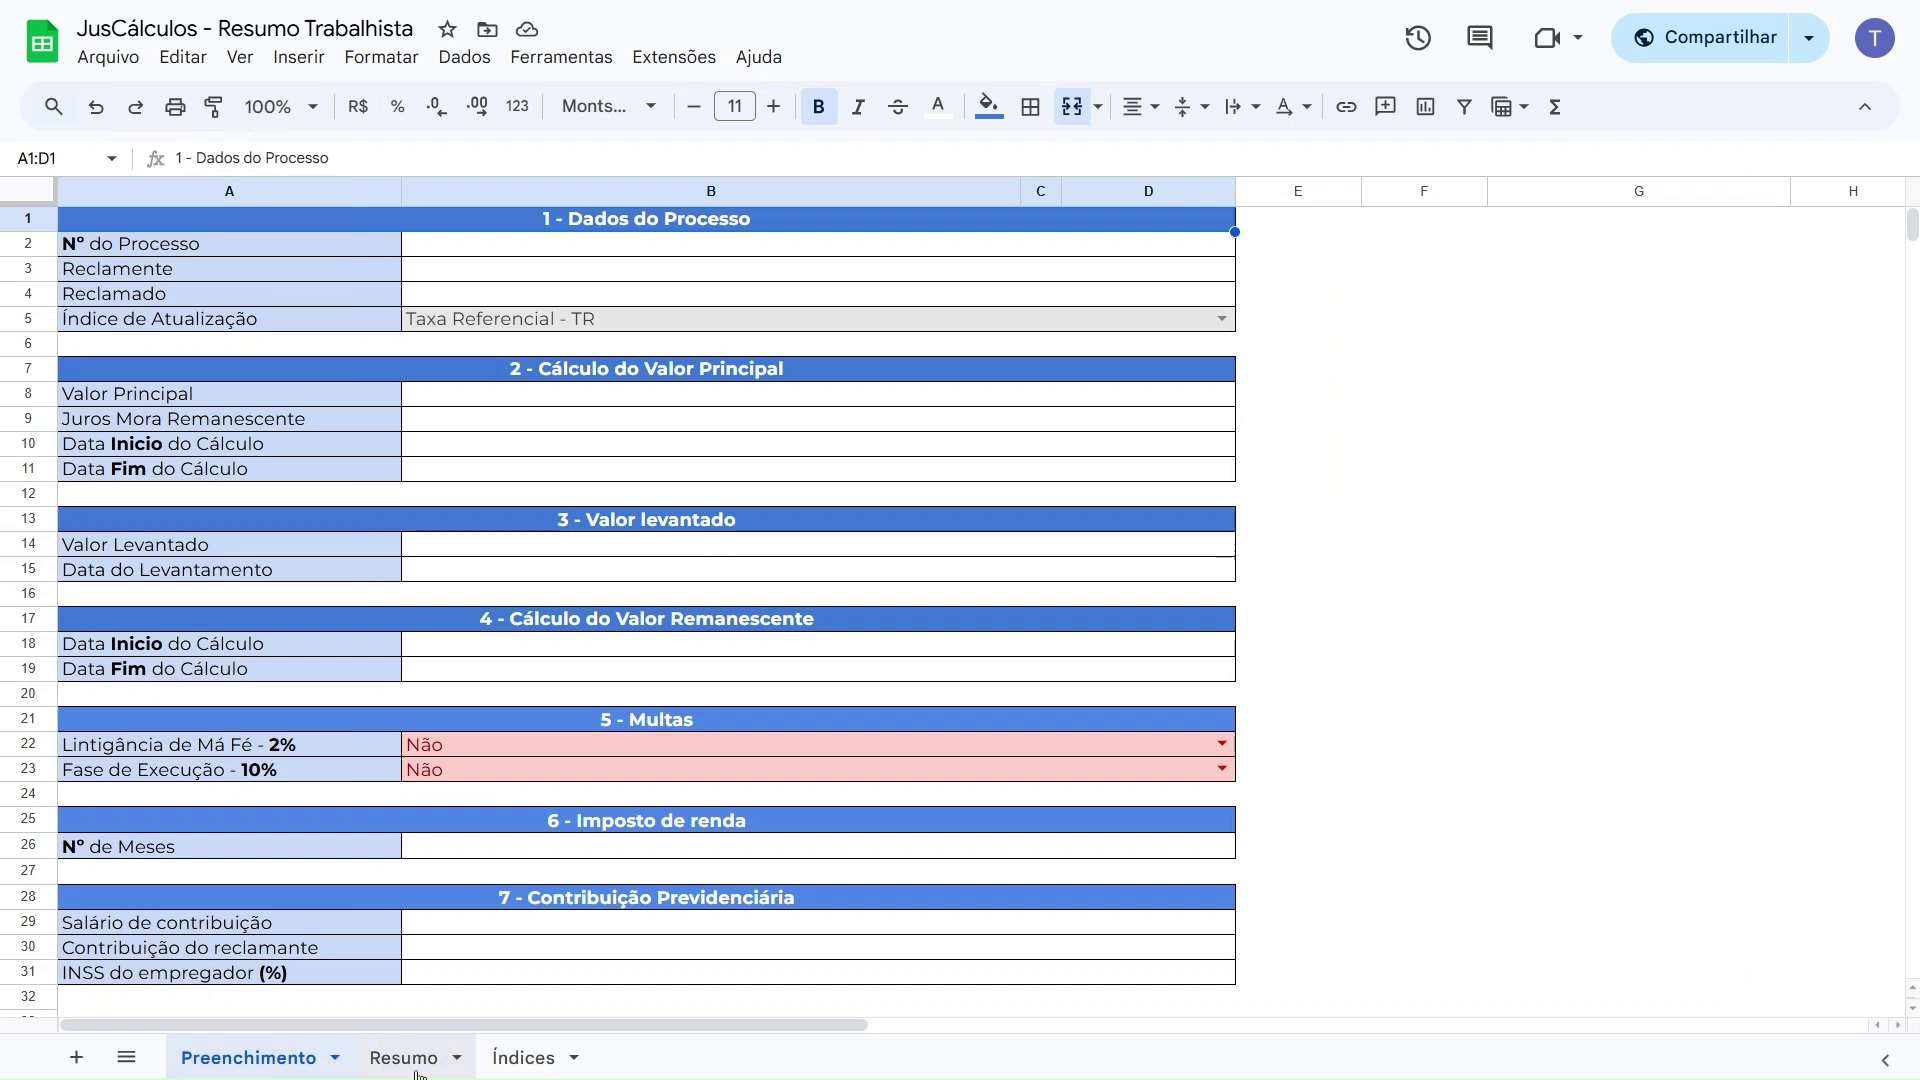The width and height of the screenshot is (1920, 1080).
Task: Open the comments panel icon
Action: (x=1480, y=38)
